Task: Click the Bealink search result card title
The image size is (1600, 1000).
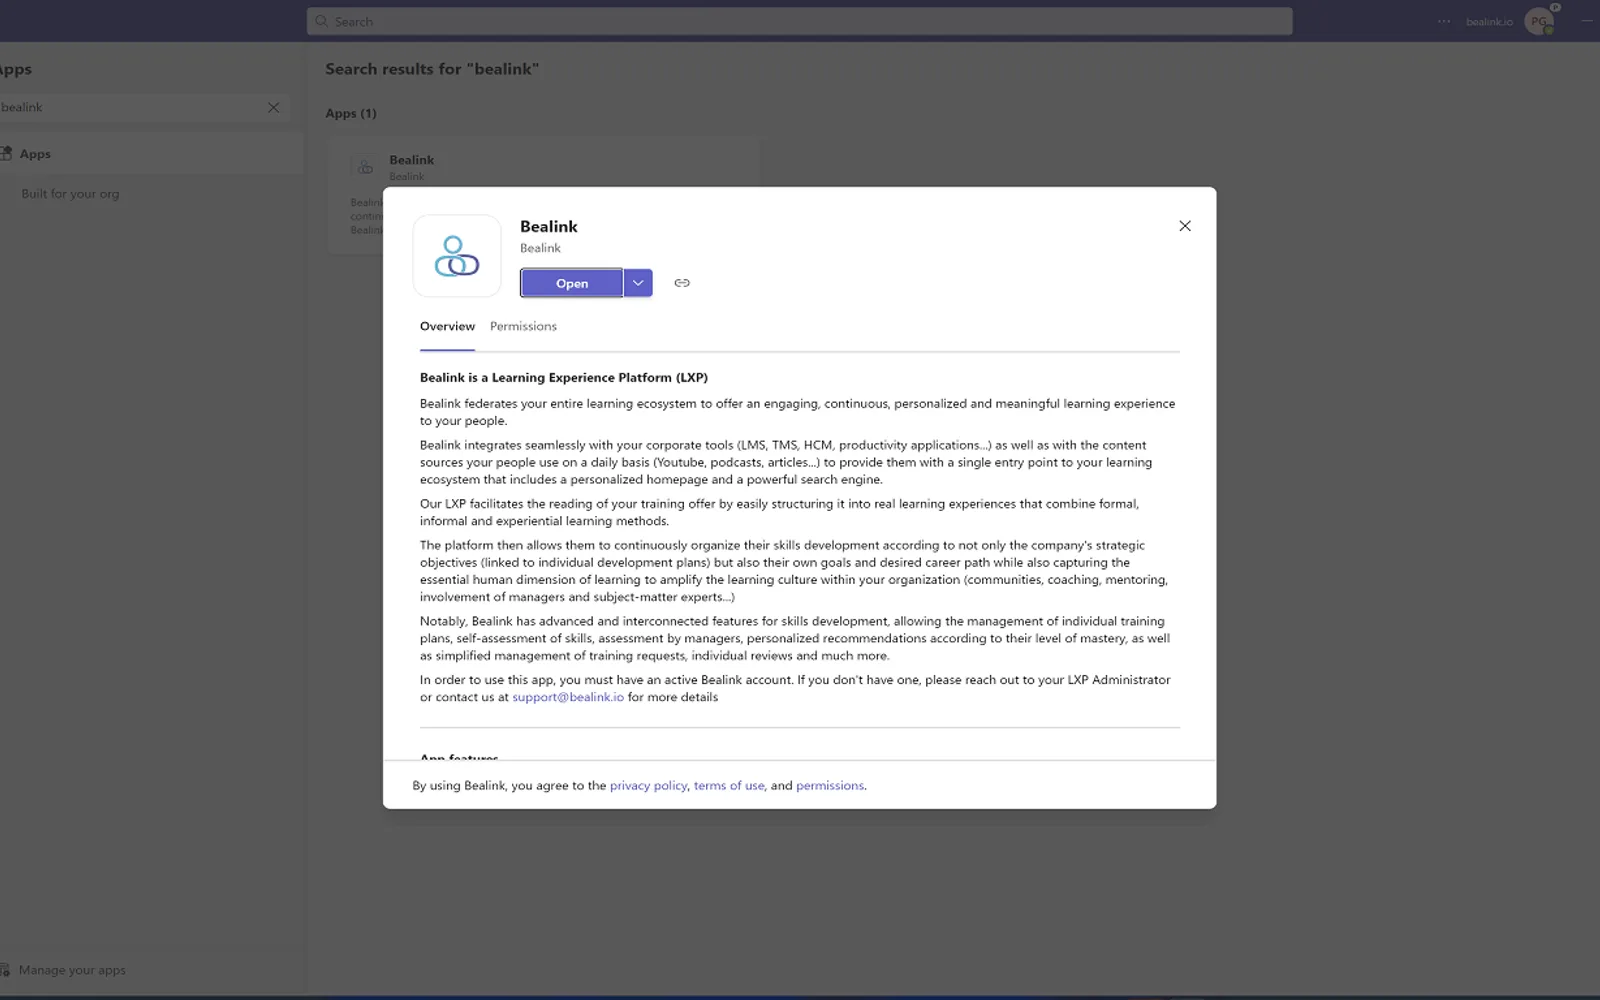Action: 411,160
